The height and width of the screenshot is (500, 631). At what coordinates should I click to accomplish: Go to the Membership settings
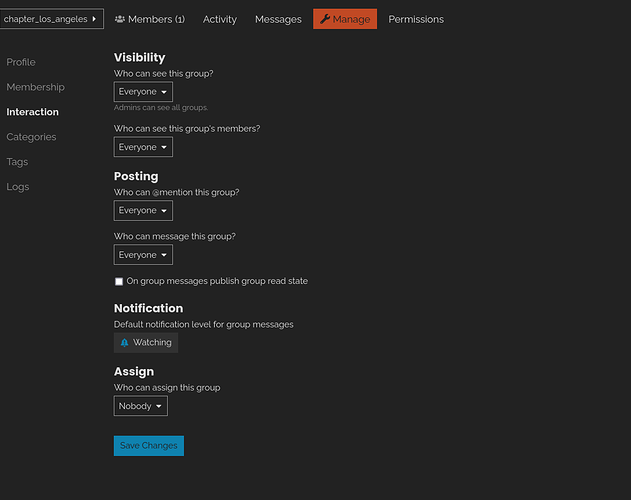[x=35, y=87]
